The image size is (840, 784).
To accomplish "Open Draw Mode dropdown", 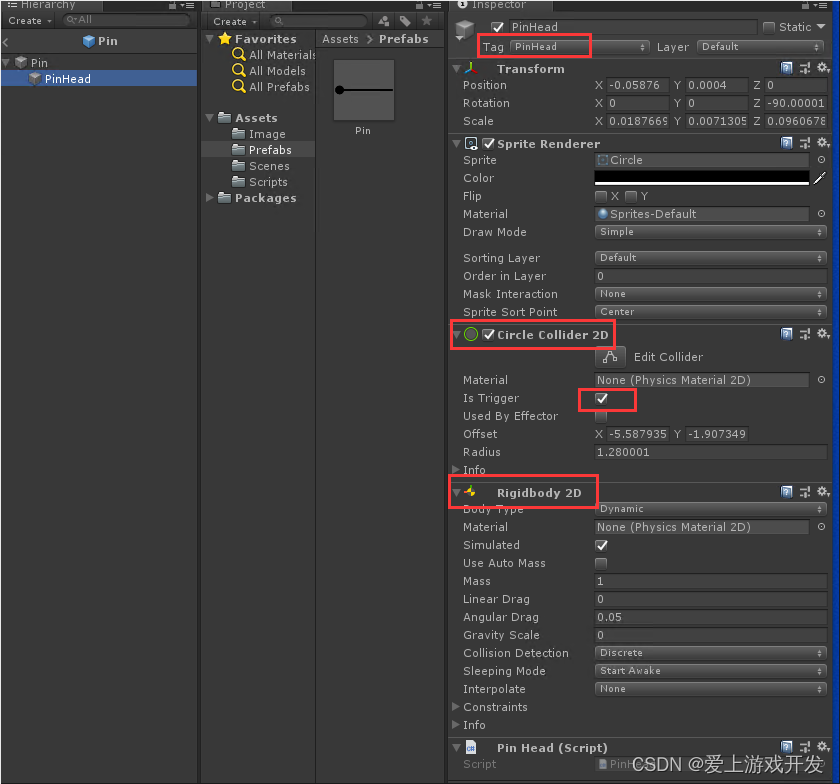I will pos(710,232).
